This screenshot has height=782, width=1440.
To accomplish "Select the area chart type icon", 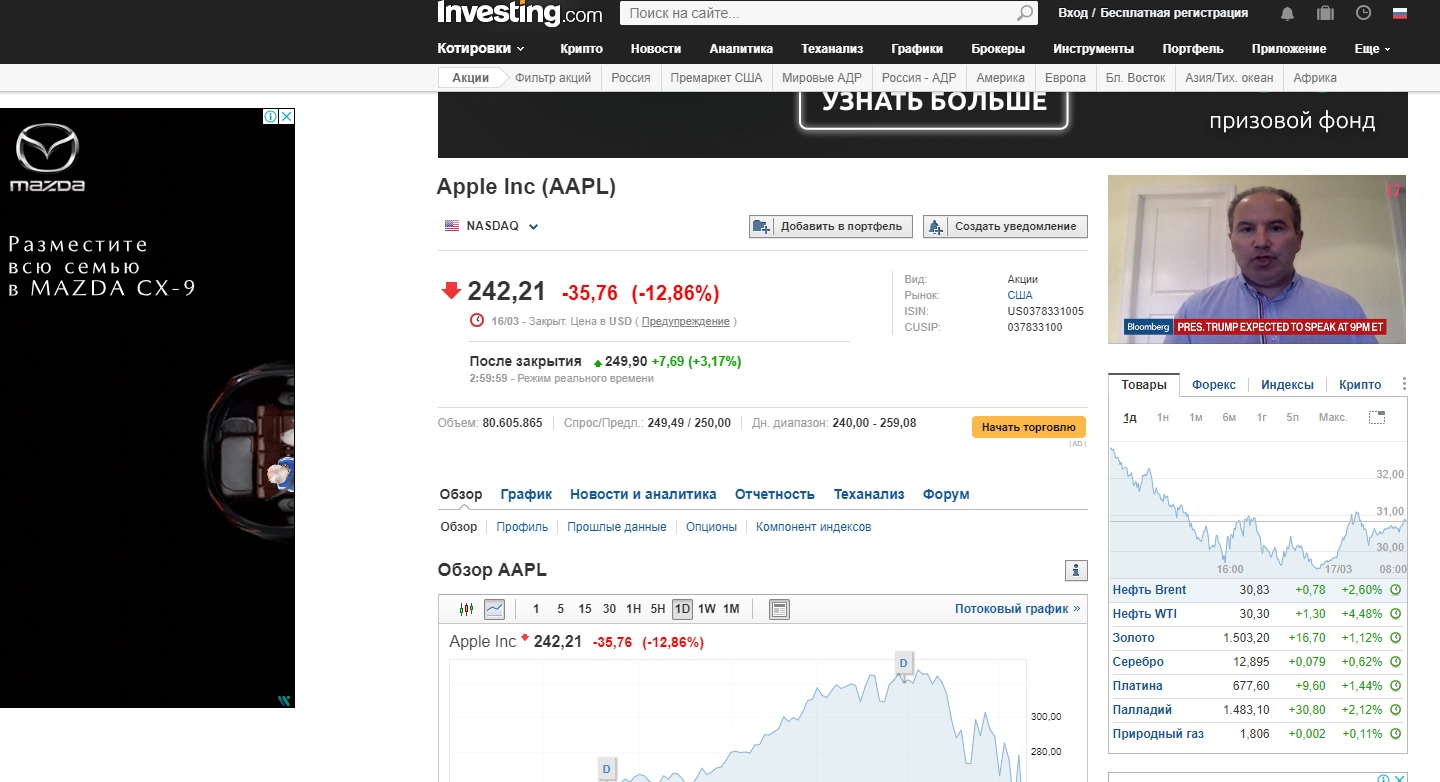I will tap(494, 609).
